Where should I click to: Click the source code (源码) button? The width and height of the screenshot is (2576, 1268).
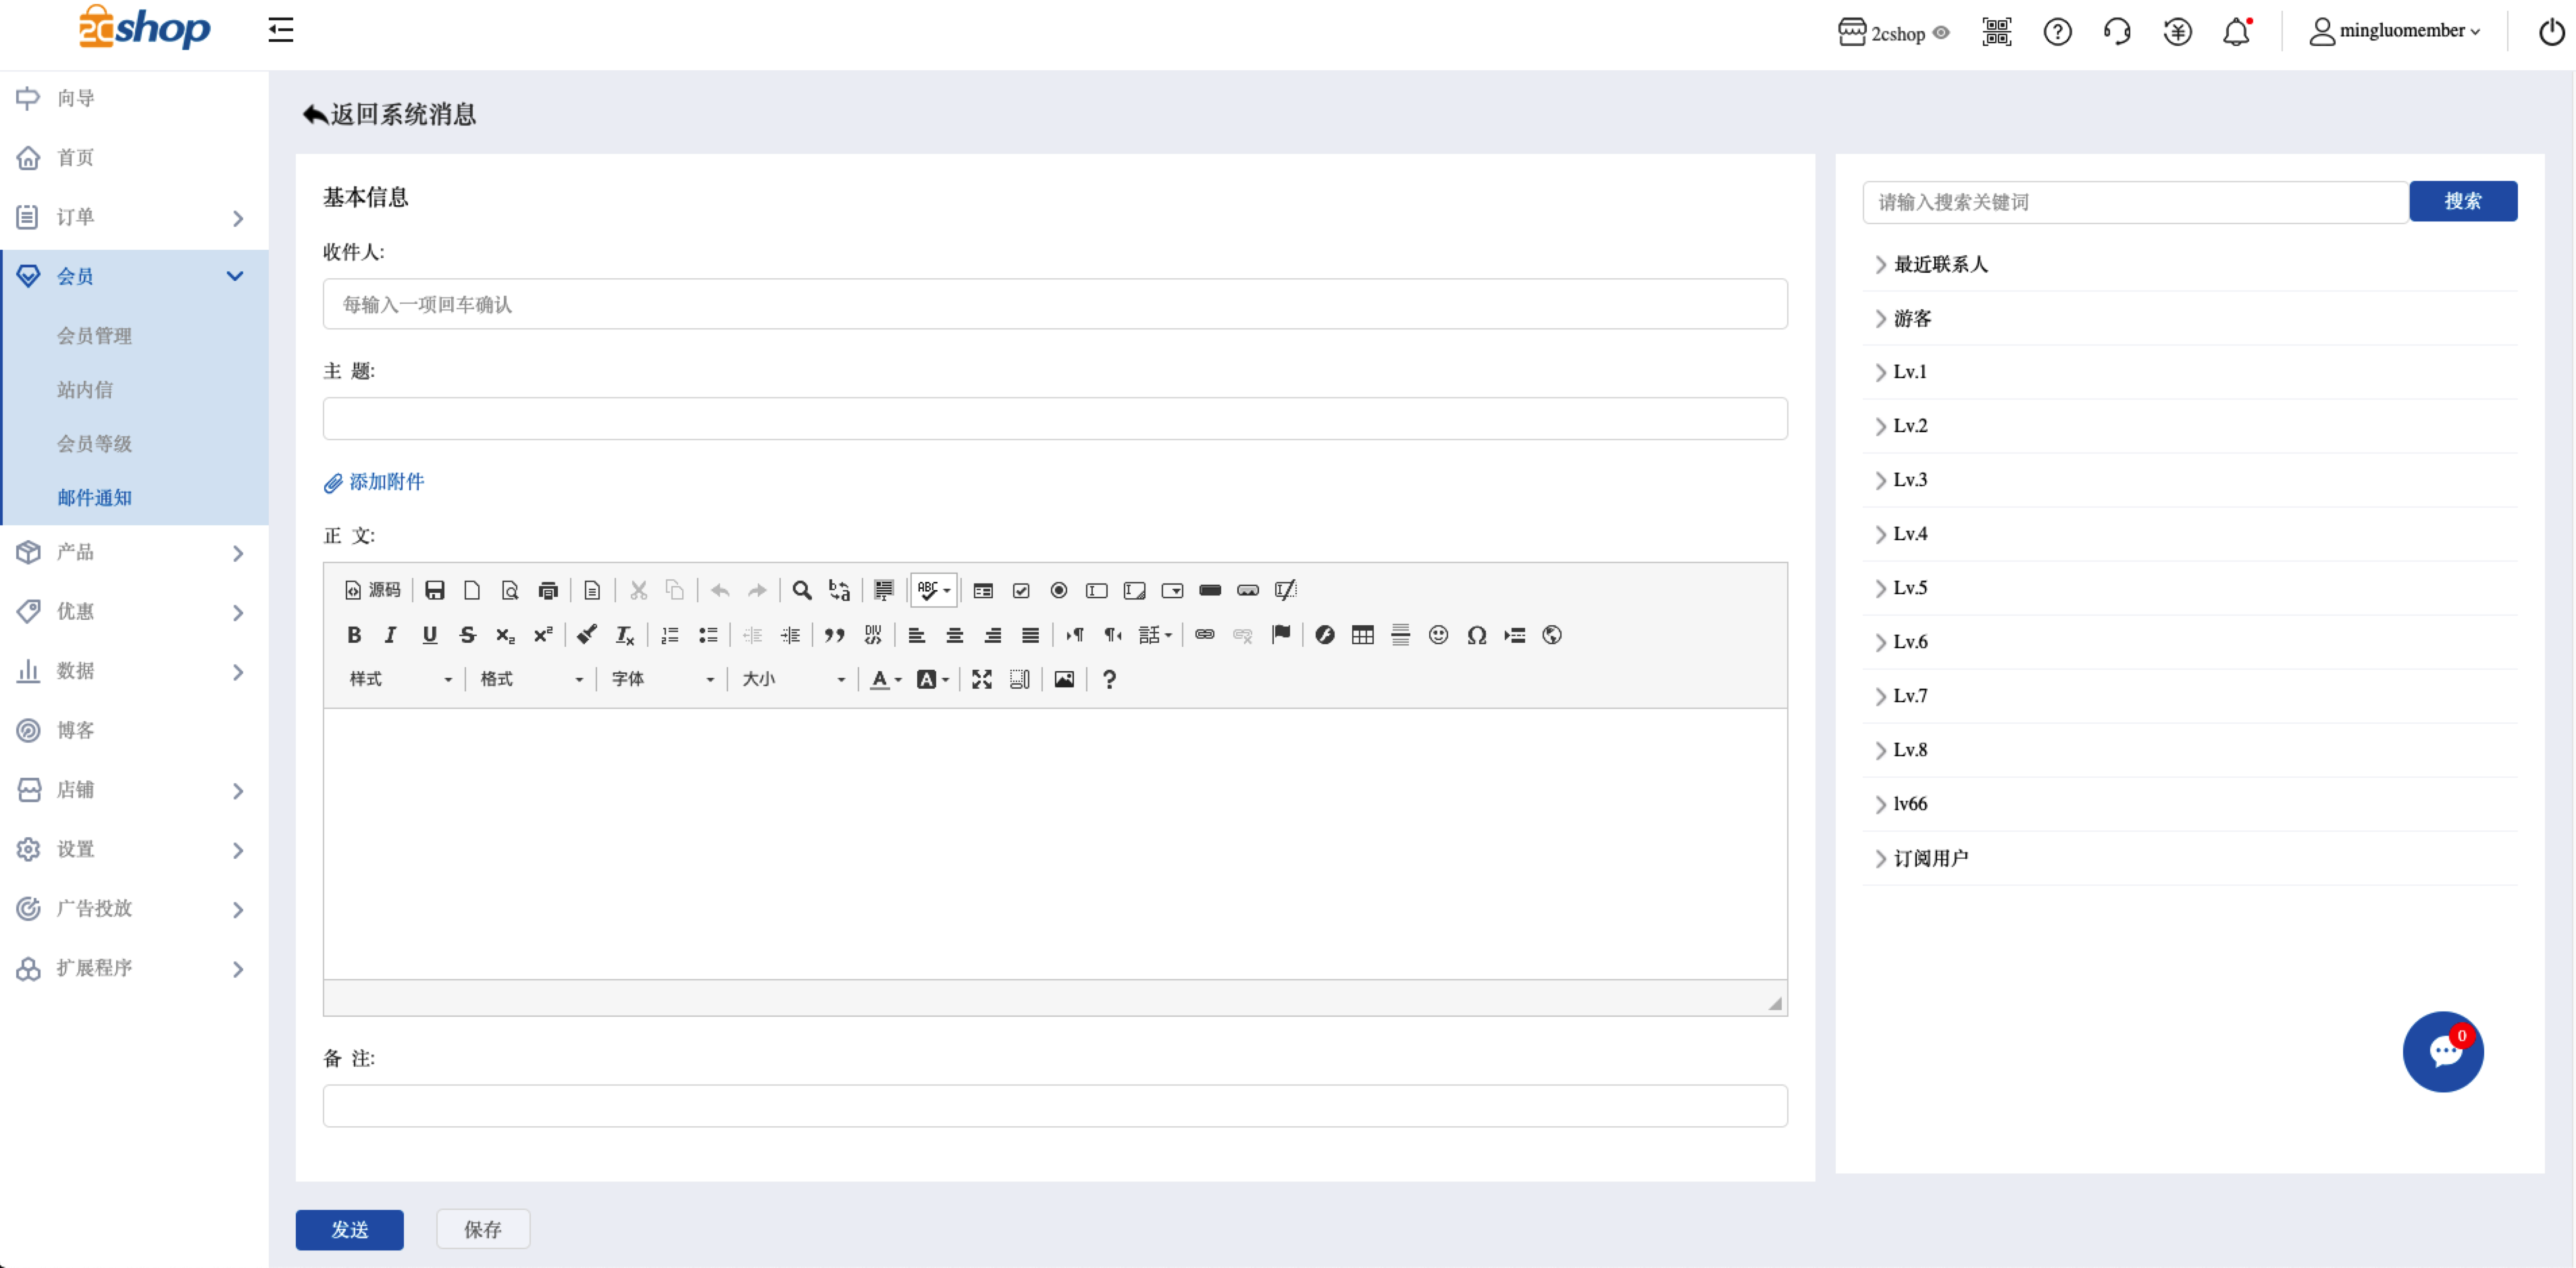pos(372,590)
